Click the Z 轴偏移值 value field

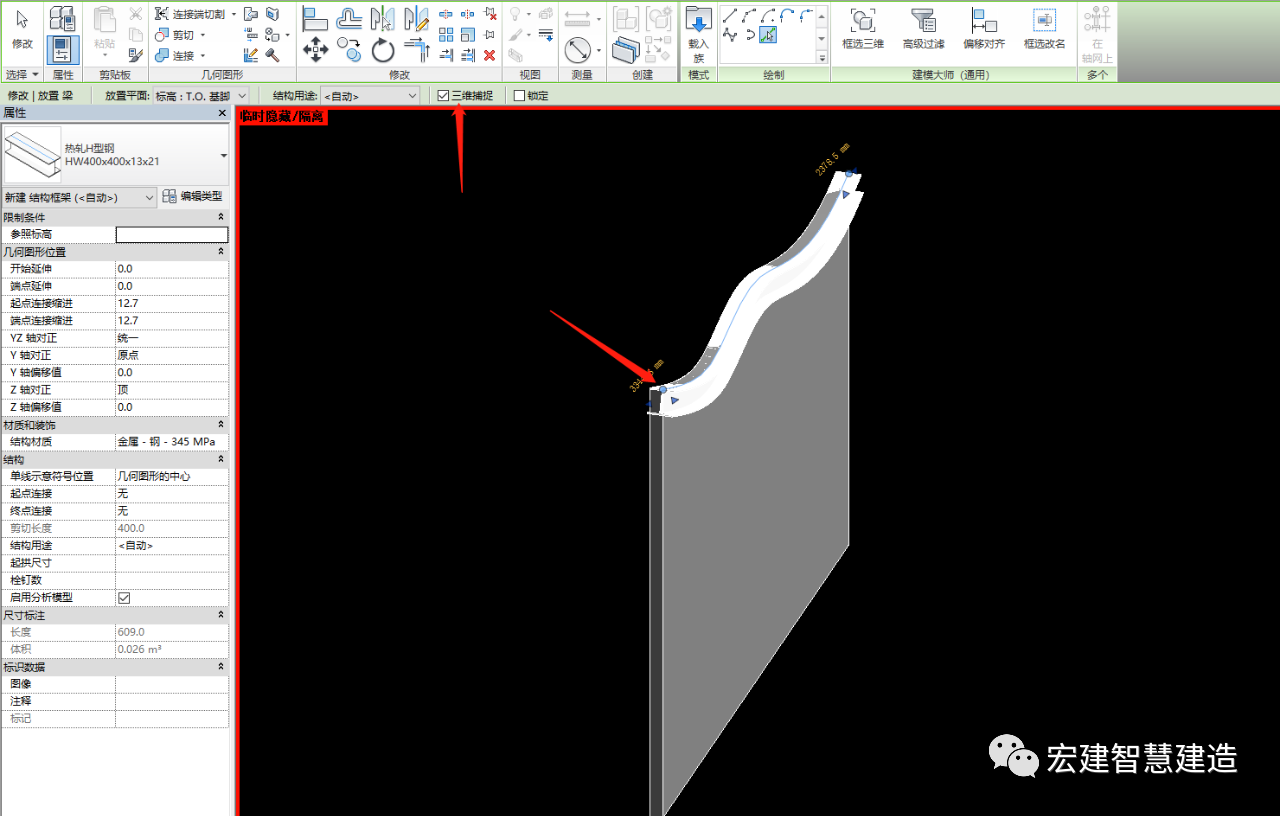(172, 407)
